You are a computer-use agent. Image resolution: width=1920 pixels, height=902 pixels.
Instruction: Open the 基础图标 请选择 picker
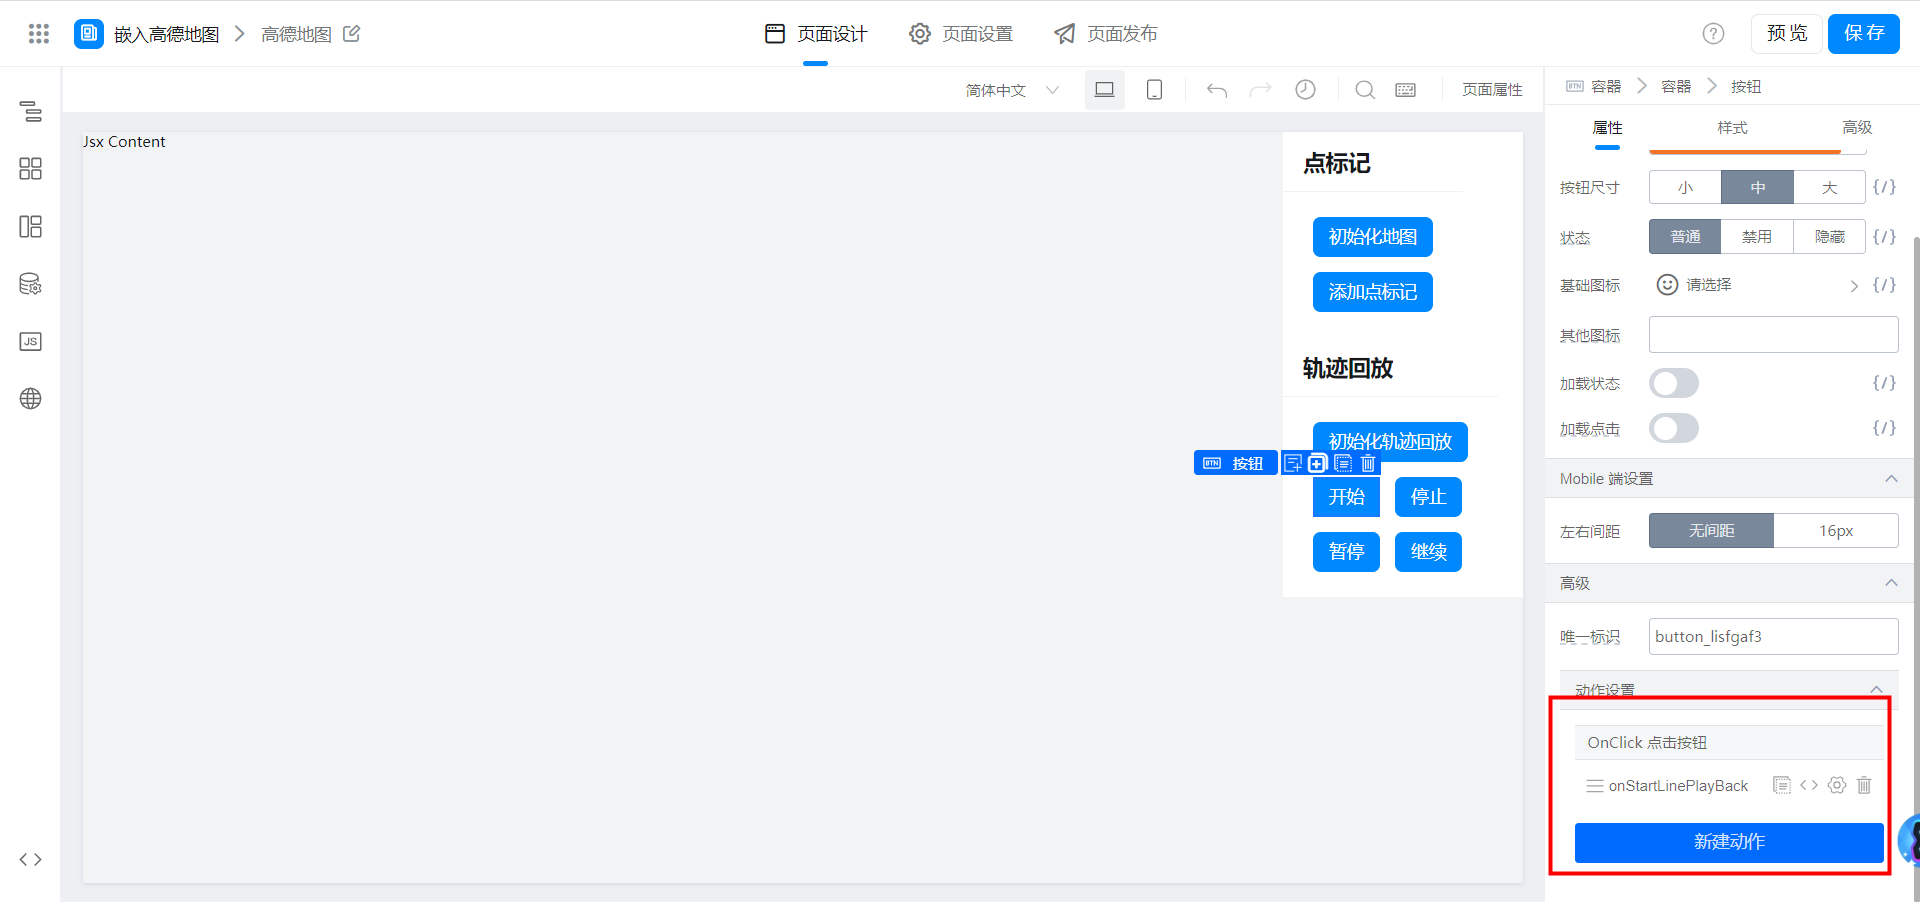tap(1757, 285)
